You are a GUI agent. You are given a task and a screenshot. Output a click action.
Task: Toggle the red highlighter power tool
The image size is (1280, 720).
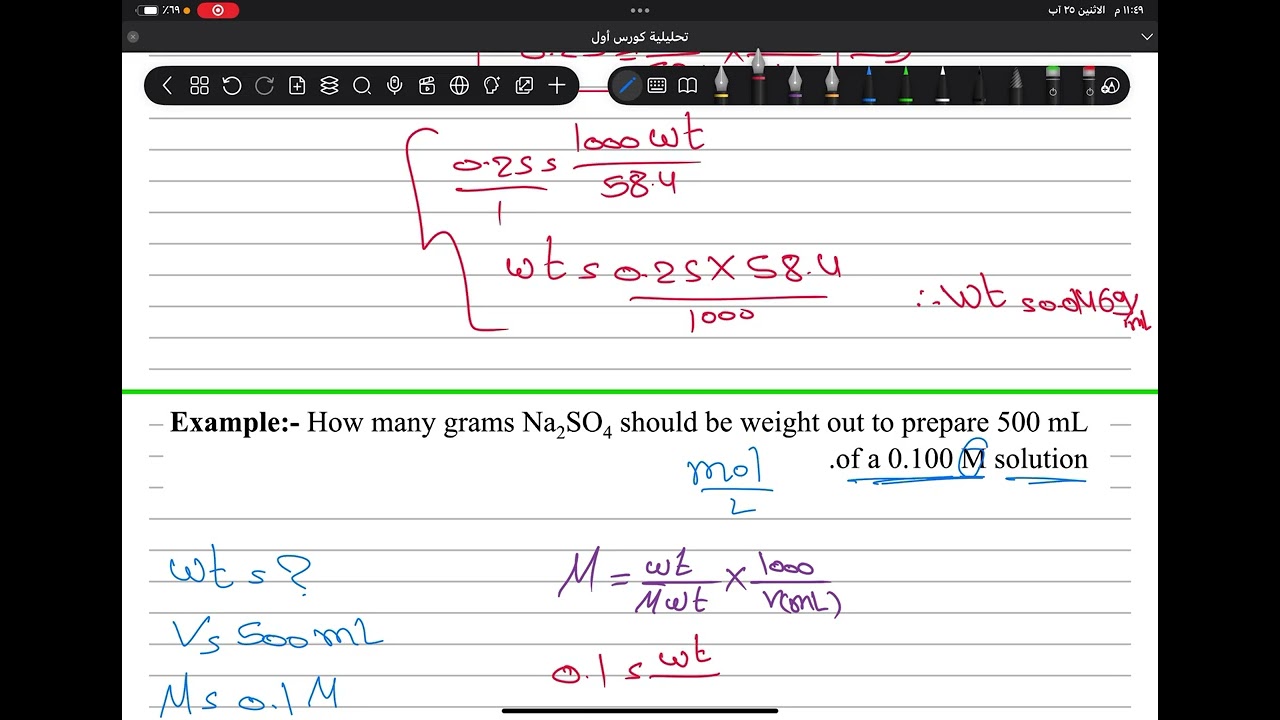pyautogui.click(x=1089, y=84)
